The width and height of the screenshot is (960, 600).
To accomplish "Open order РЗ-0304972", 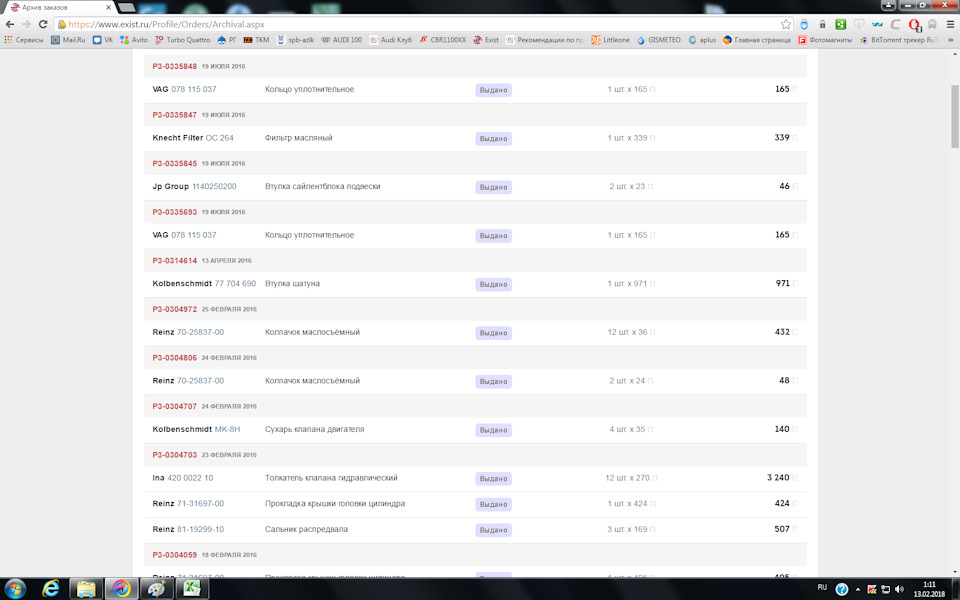I will (174, 309).
